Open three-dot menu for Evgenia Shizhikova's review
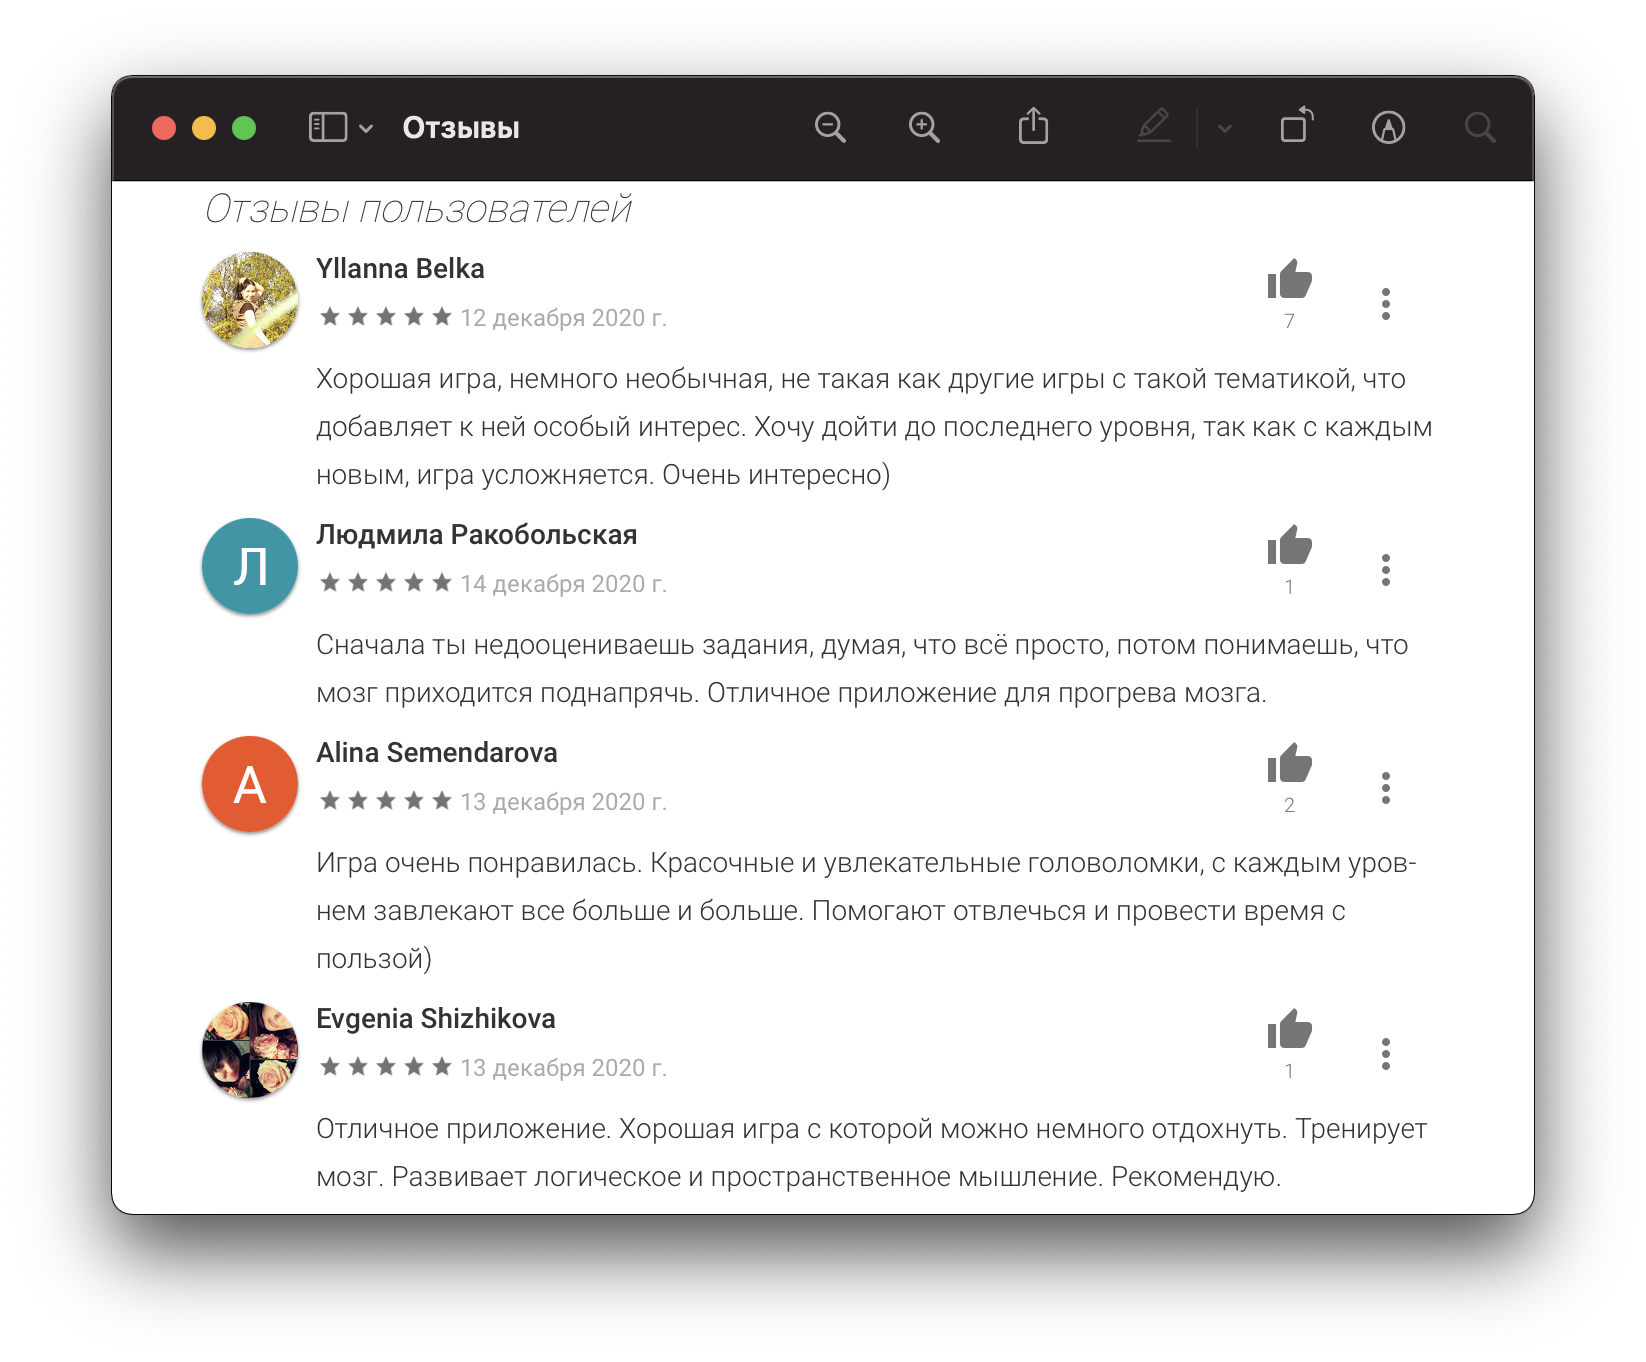Image resolution: width=1646 pixels, height=1362 pixels. click(1385, 1054)
